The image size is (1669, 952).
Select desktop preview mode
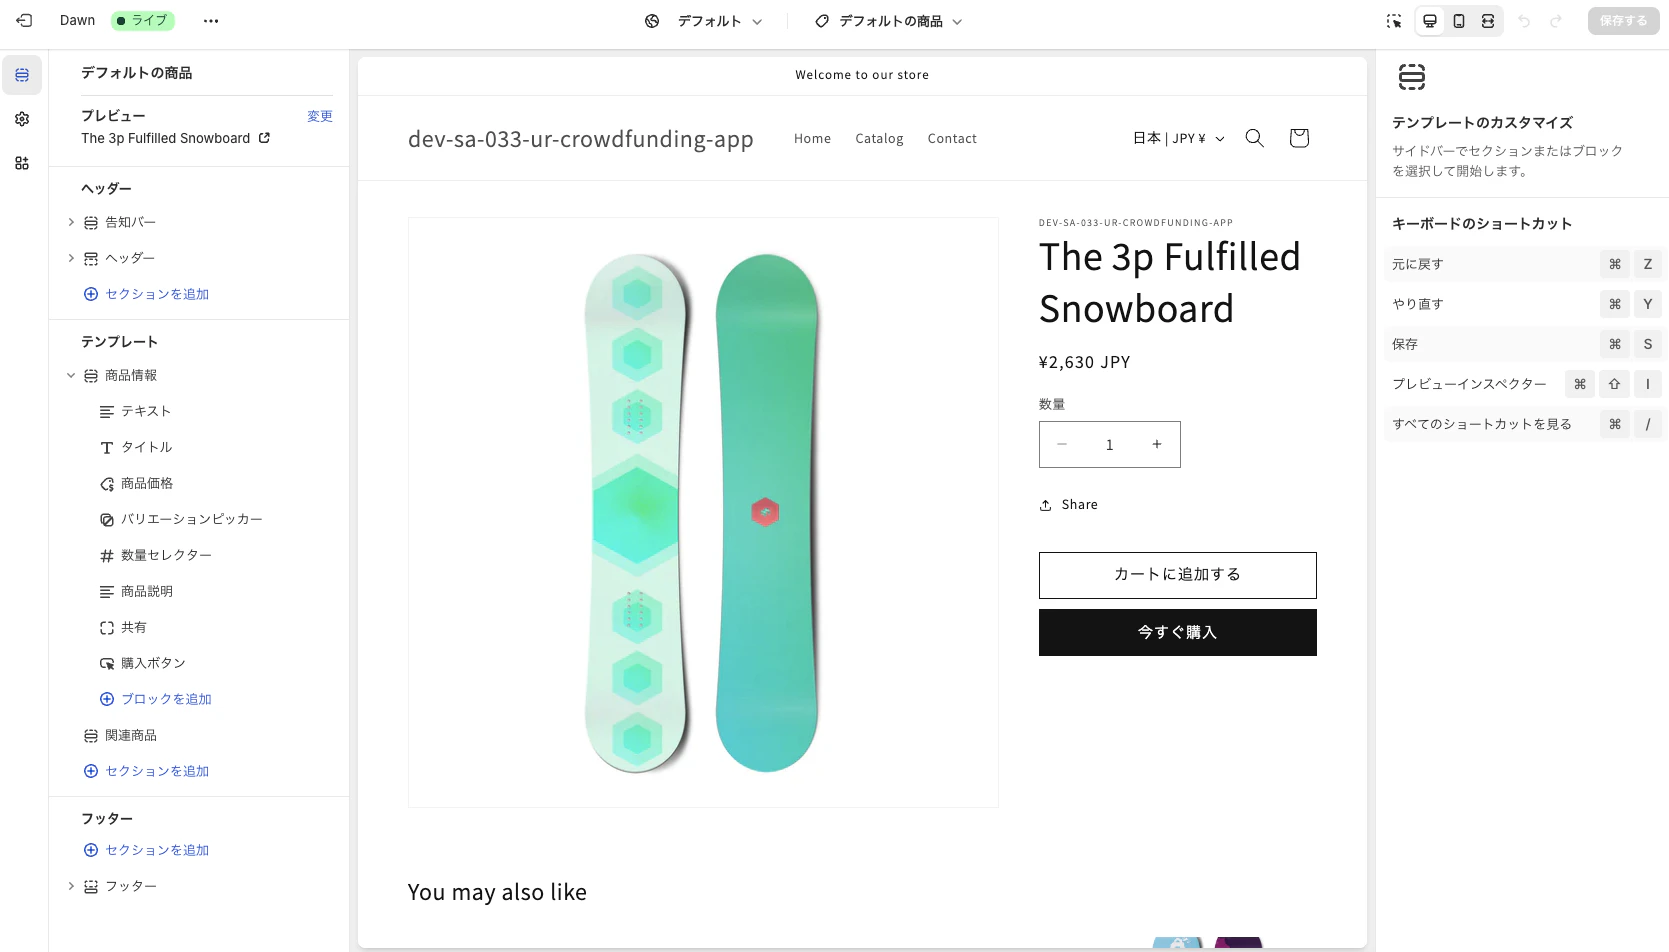(1430, 21)
